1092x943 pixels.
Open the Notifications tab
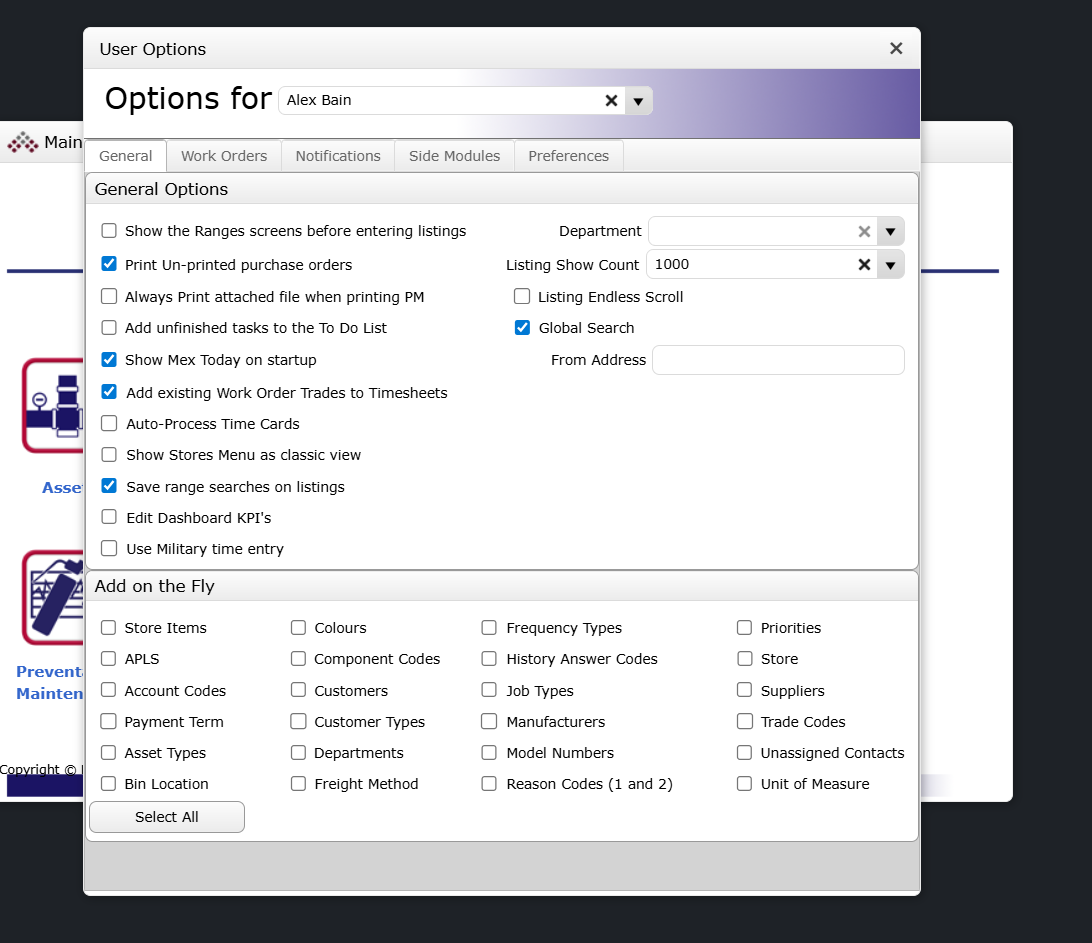[338, 156]
